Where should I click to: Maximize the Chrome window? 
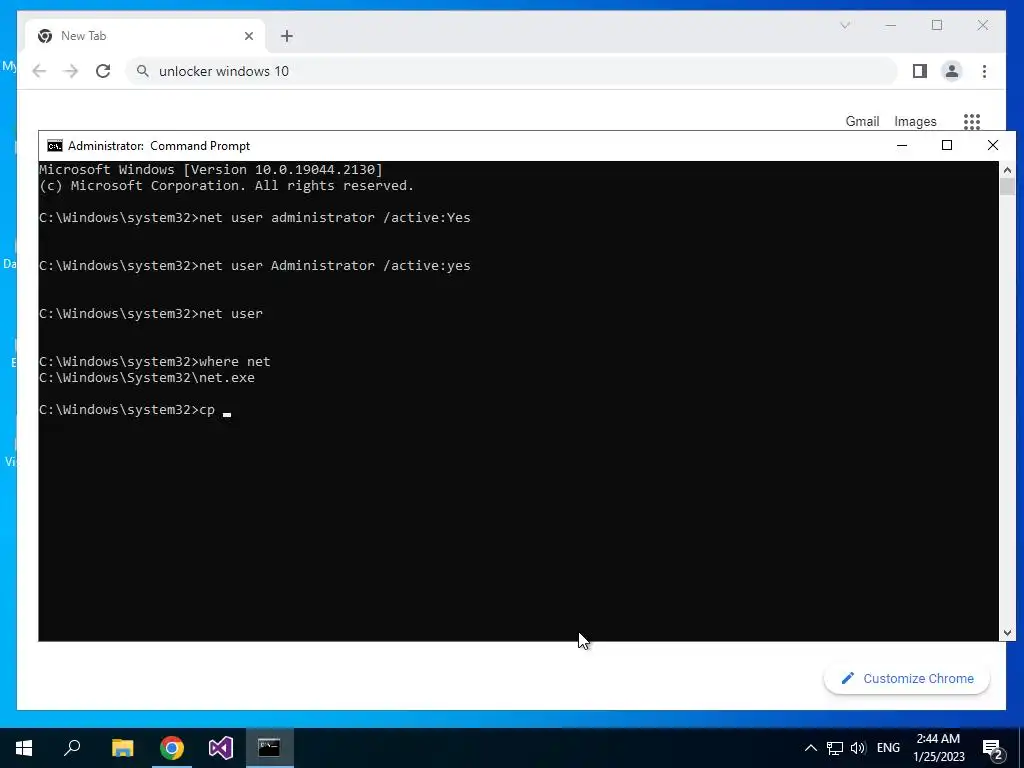(937, 25)
